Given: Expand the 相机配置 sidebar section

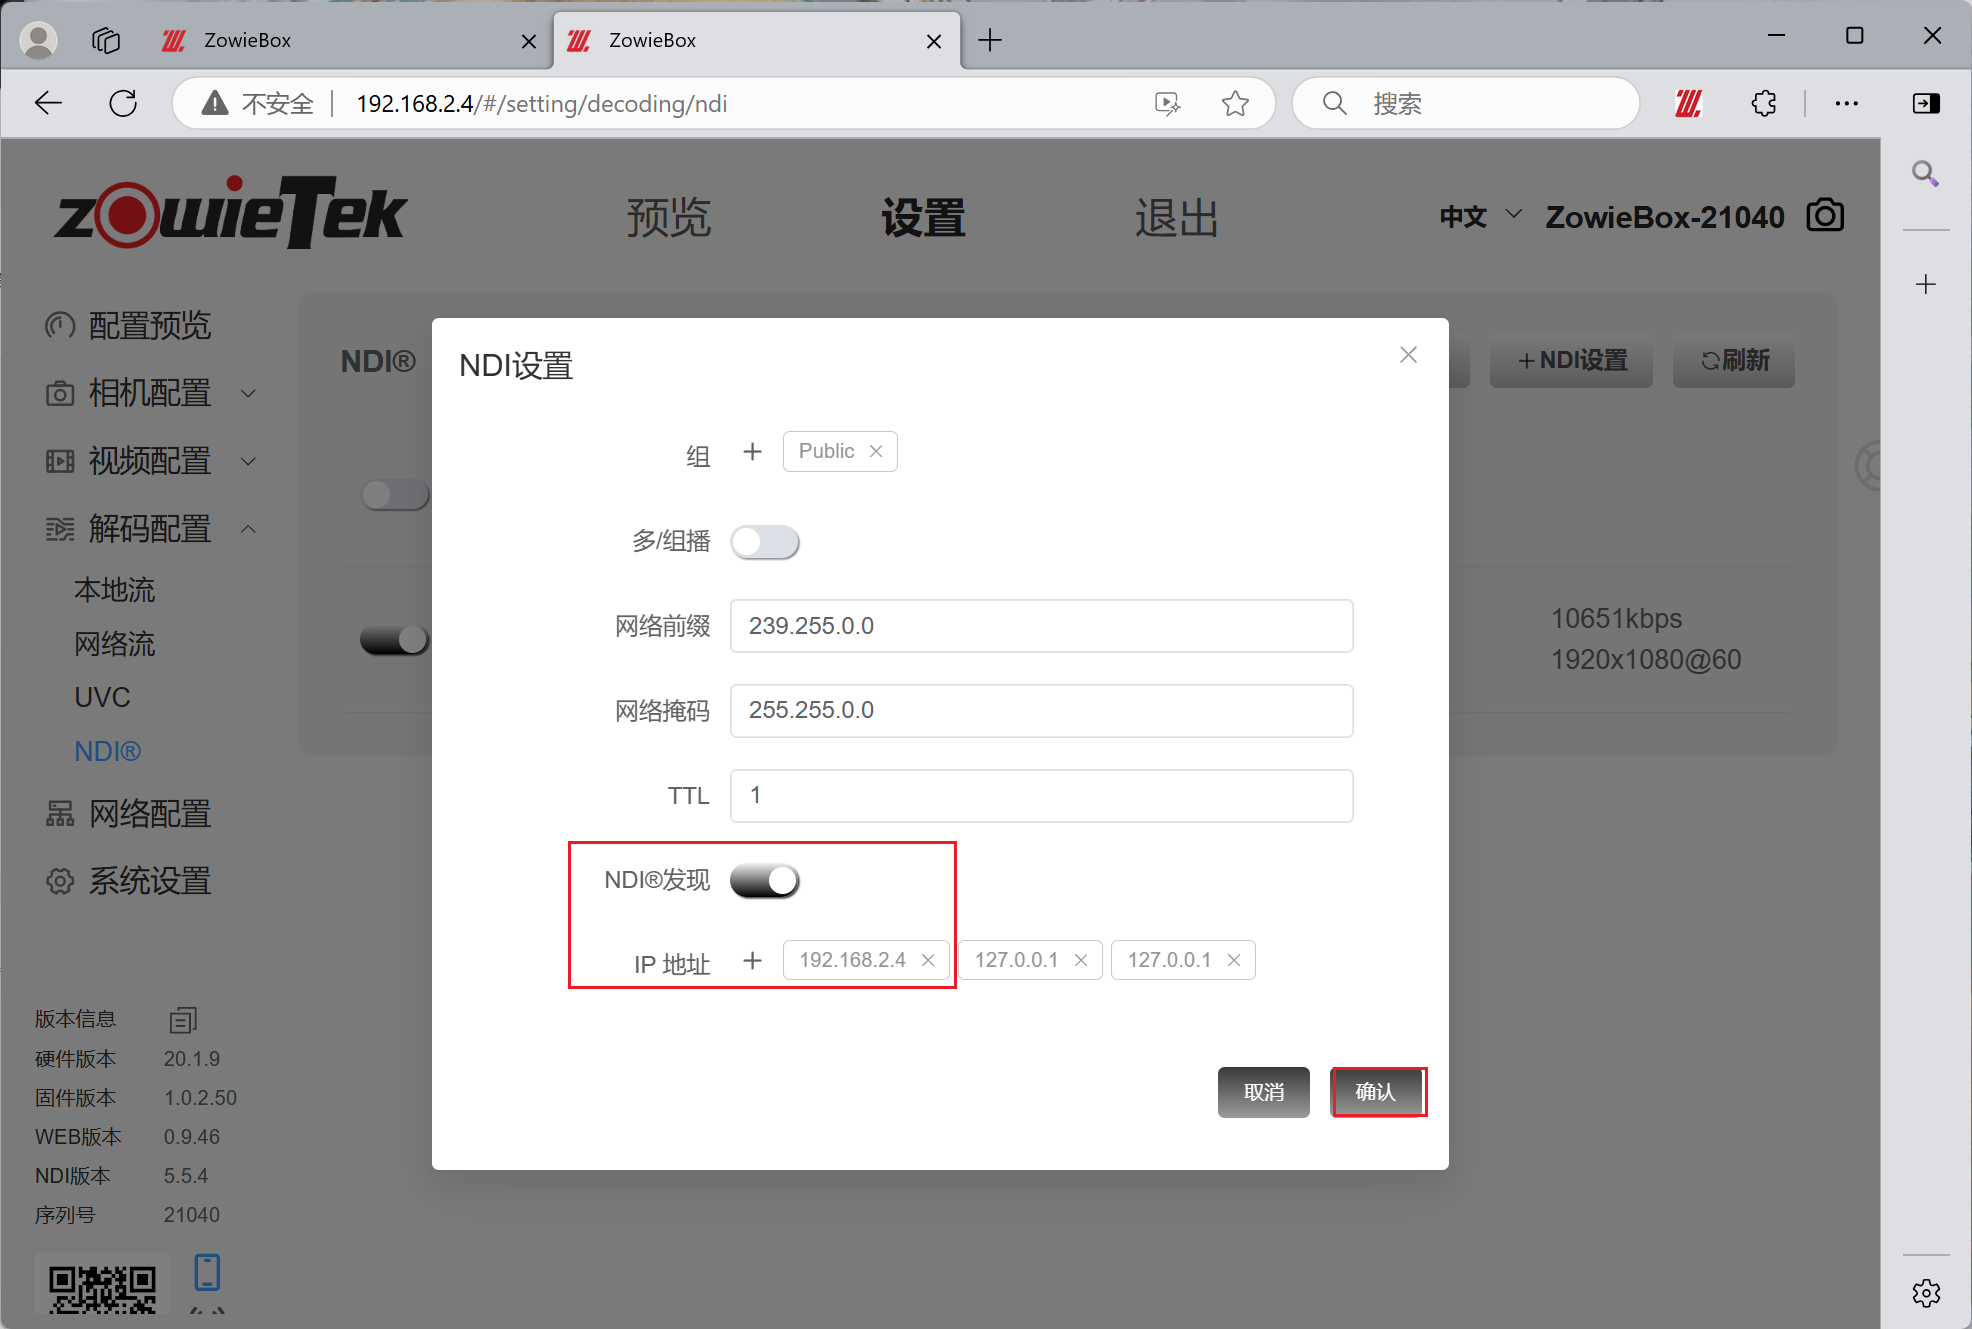Looking at the screenshot, I should point(150,394).
